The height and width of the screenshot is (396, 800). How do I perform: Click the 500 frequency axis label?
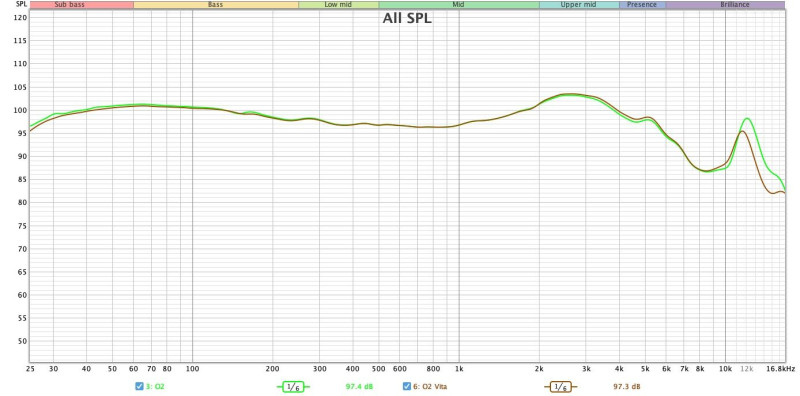coord(379,368)
